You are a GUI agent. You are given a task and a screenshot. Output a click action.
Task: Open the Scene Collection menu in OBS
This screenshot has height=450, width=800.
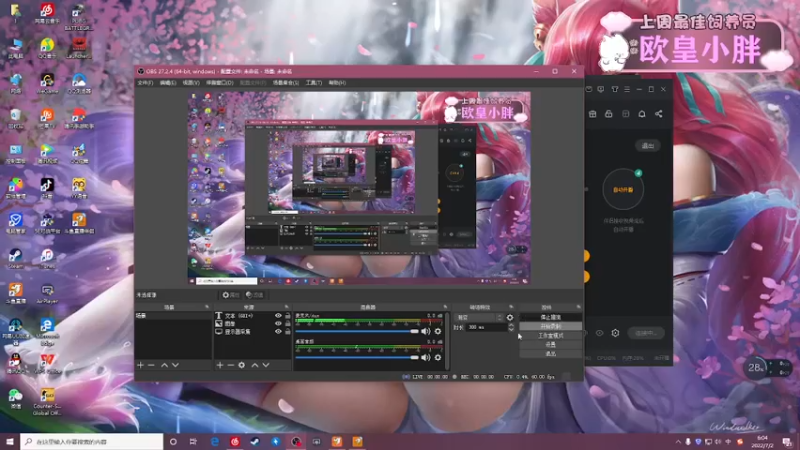[286, 83]
